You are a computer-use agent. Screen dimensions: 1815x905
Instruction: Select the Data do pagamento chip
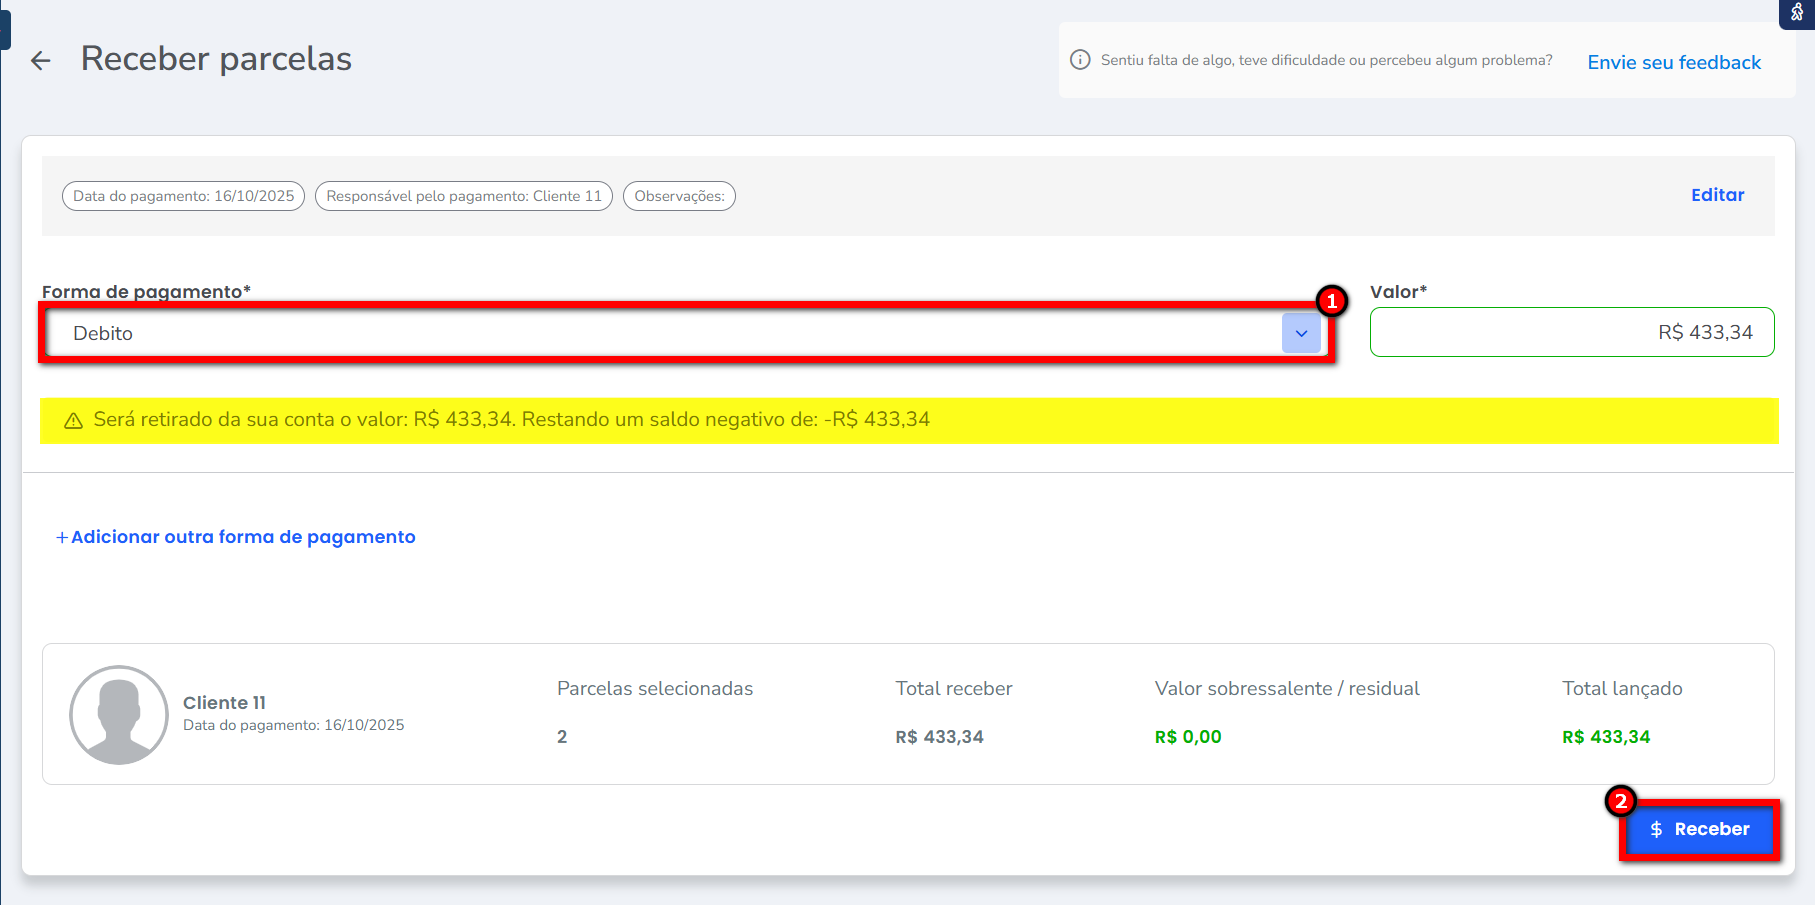pyautogui.click(x=184, y=196)
